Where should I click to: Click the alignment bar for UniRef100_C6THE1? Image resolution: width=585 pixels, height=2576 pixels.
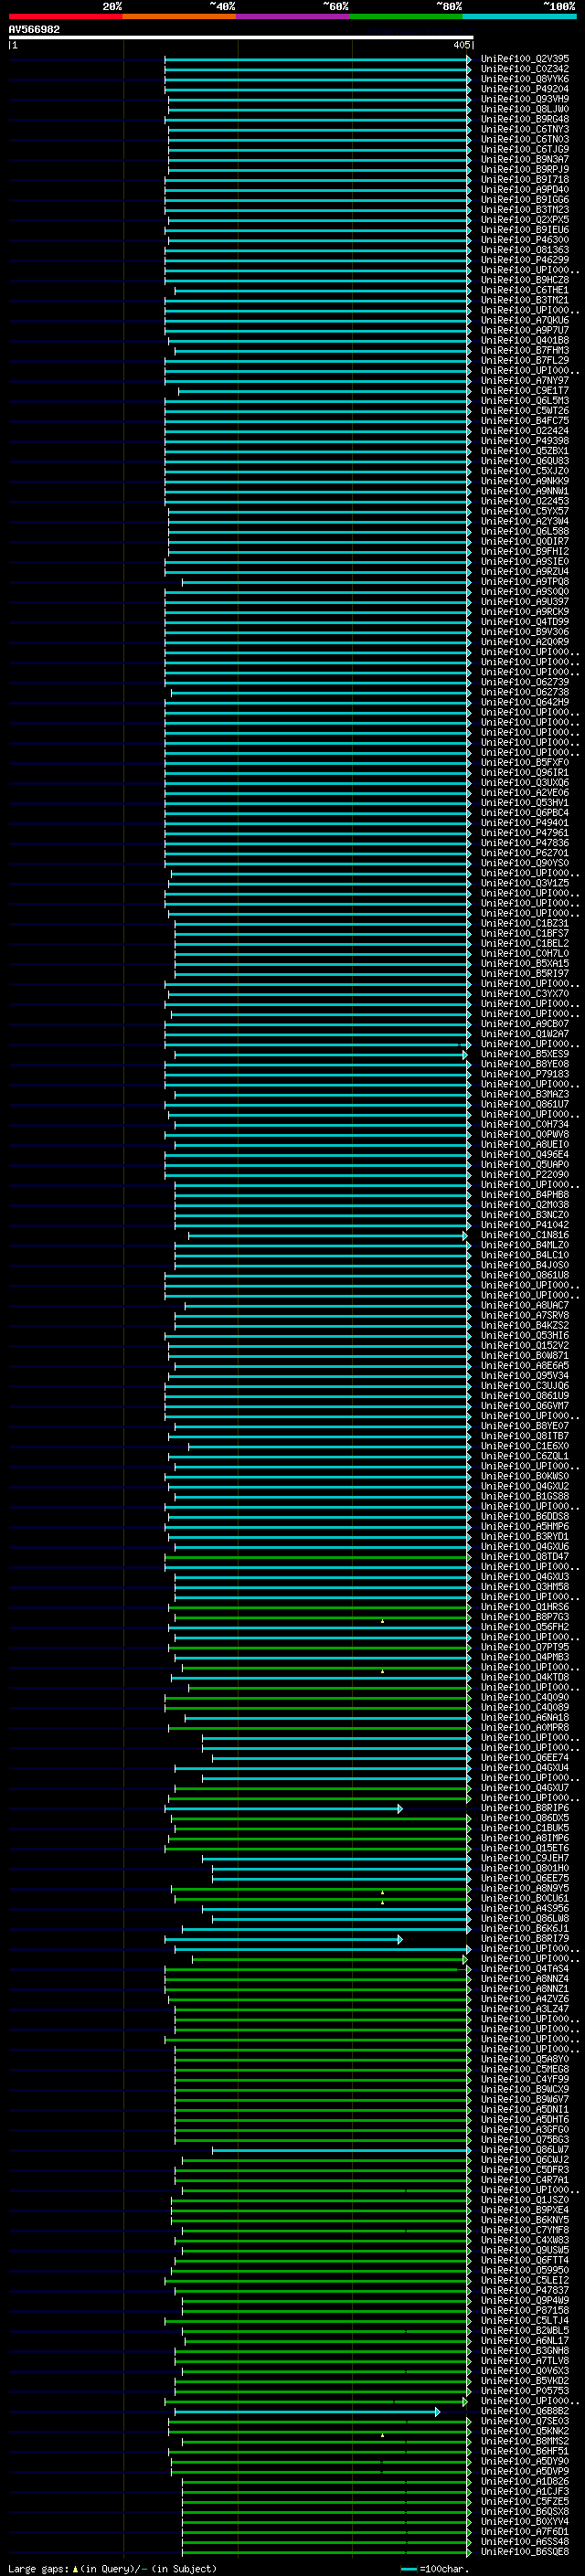(x=323, y=291)
